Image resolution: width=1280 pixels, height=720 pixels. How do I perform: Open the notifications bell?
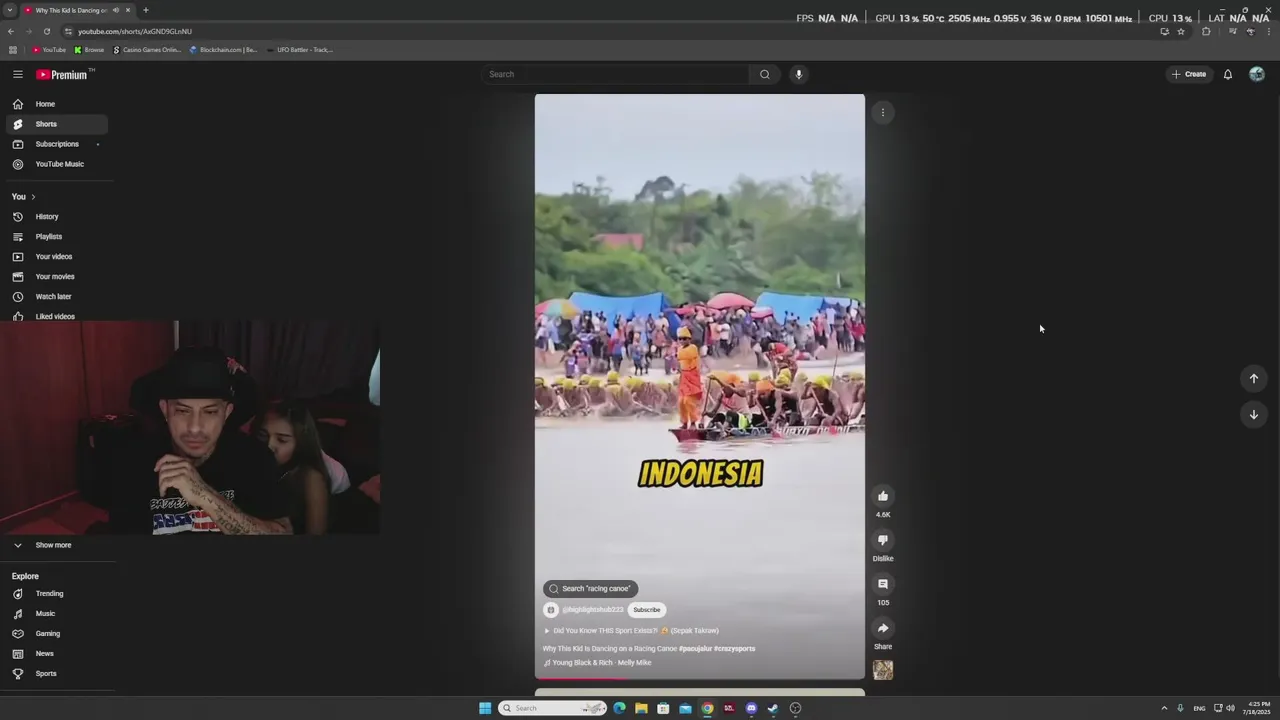(x=1228, y=74)
